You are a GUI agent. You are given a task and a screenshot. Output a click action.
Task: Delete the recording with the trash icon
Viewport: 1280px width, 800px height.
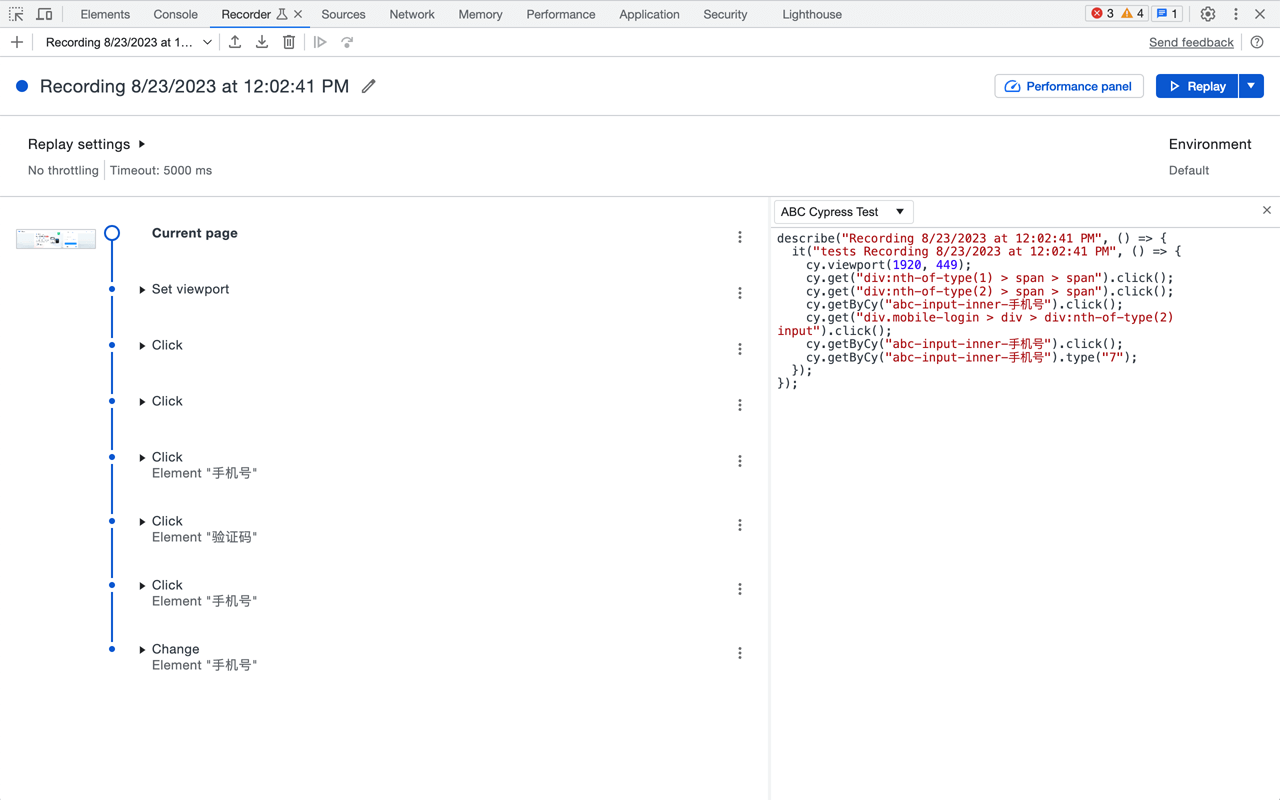coord(289,42)
